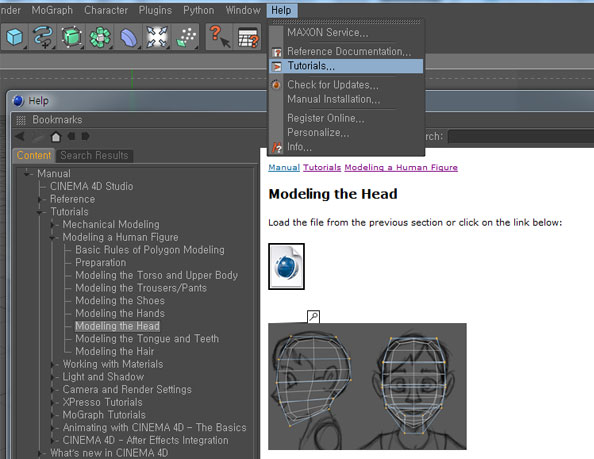The width and height of the screenshot is (594, 459).
Task: Click the particle emitter dots icon
Action: [x=186, y=37]
